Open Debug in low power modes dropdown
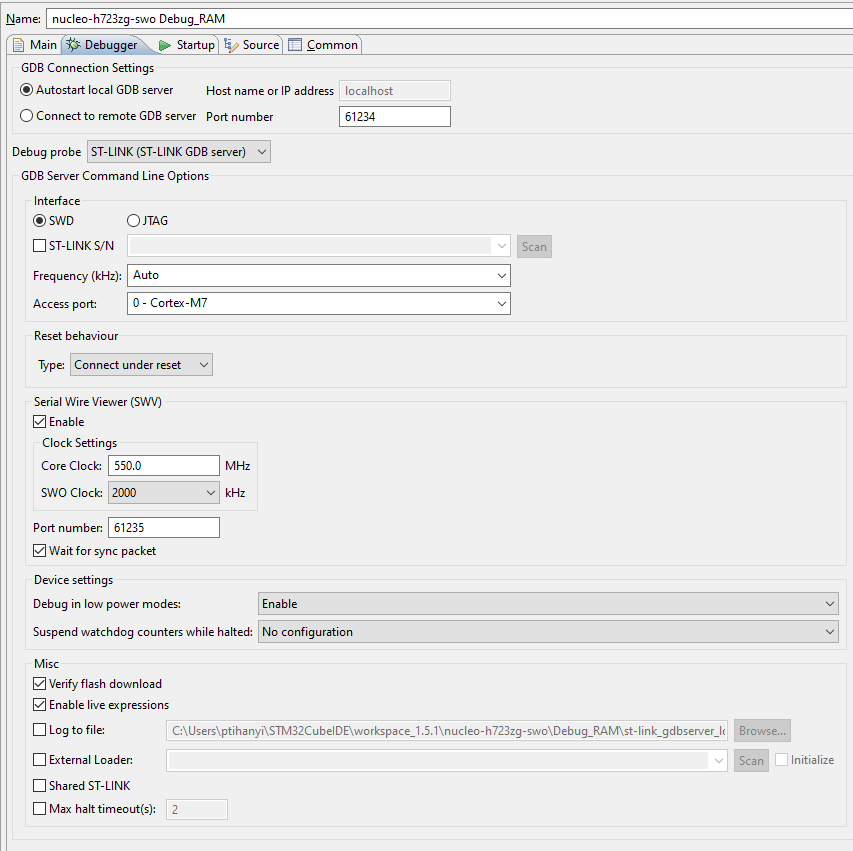Image resolution: width=853 pixels, height=851 pixels. click(x=548, y=604)
